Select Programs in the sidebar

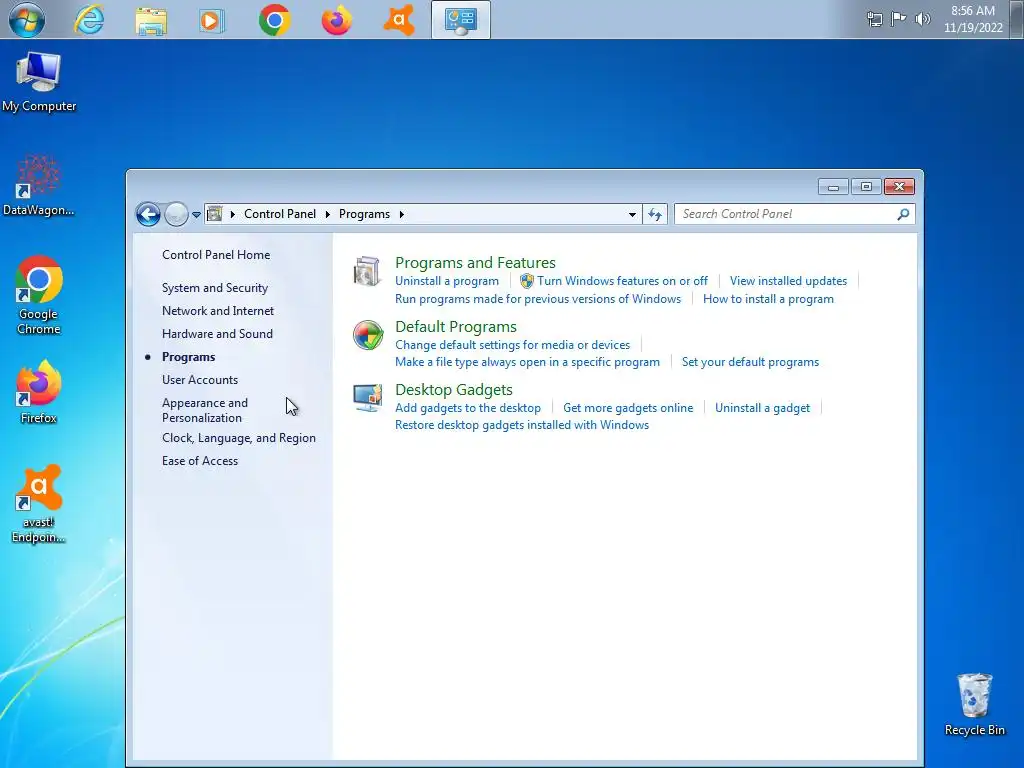click(188, 357)
